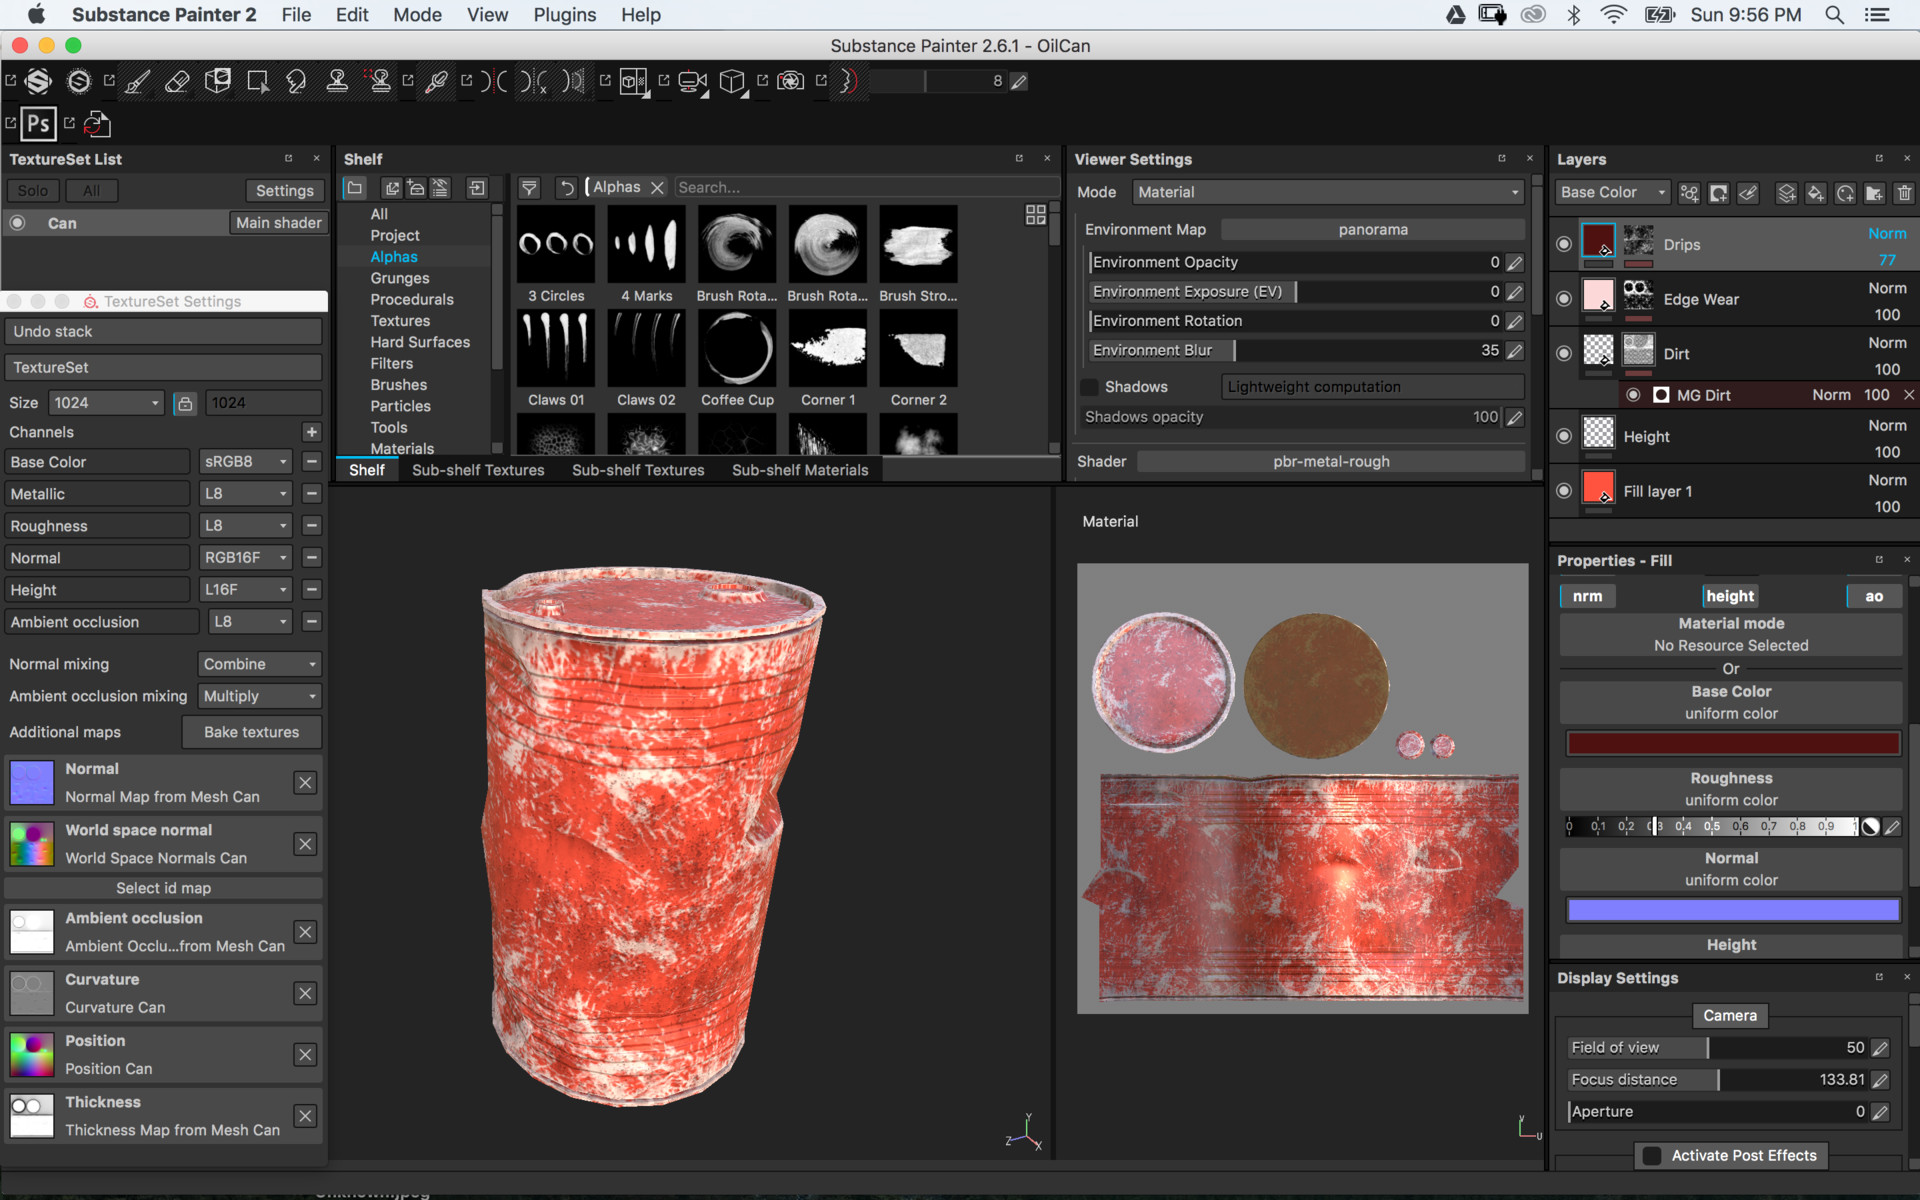
Task: Select the Material picker eyedropper tool
Action: (x=436, y=82)
